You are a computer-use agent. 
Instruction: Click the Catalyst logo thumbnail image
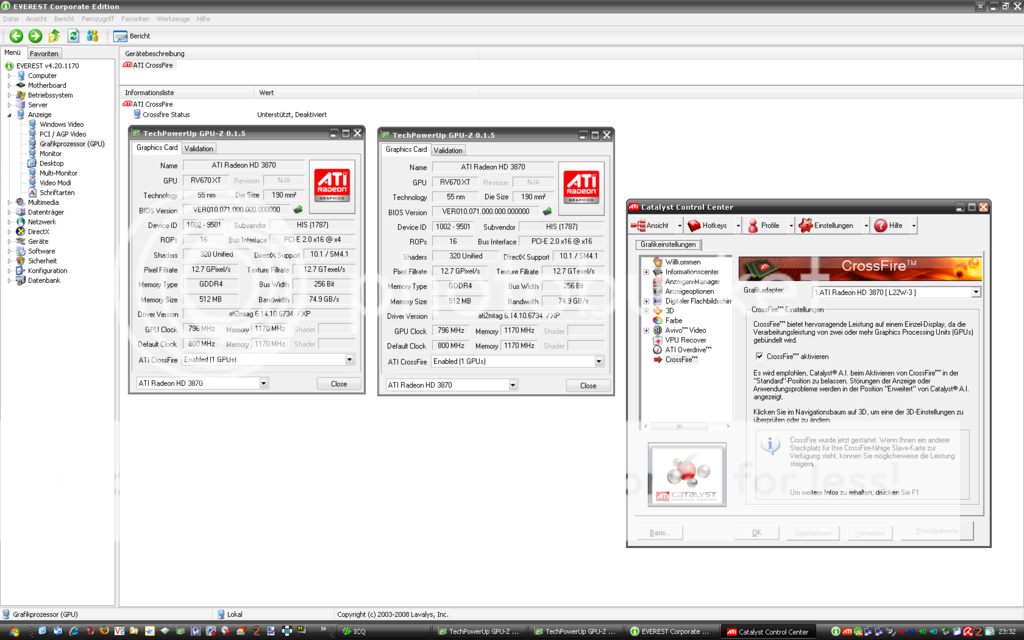pos(687,475)
